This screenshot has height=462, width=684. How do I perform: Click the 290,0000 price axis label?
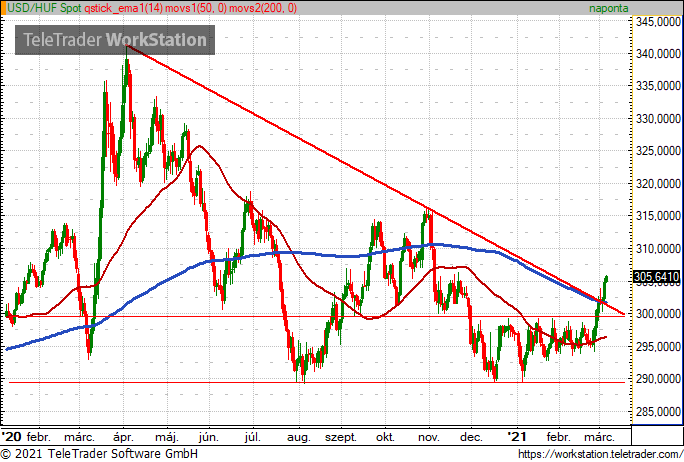click(658, 379)
